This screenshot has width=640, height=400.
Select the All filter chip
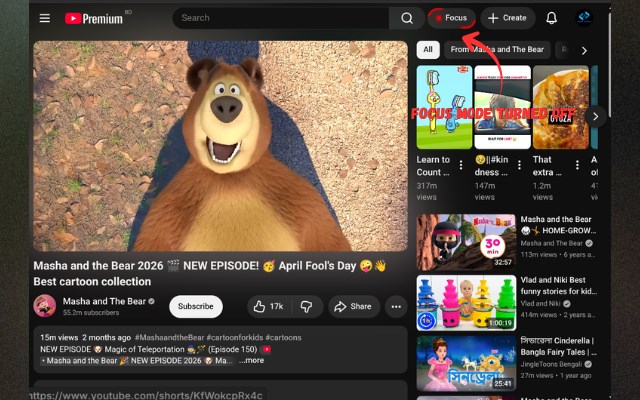428,50
